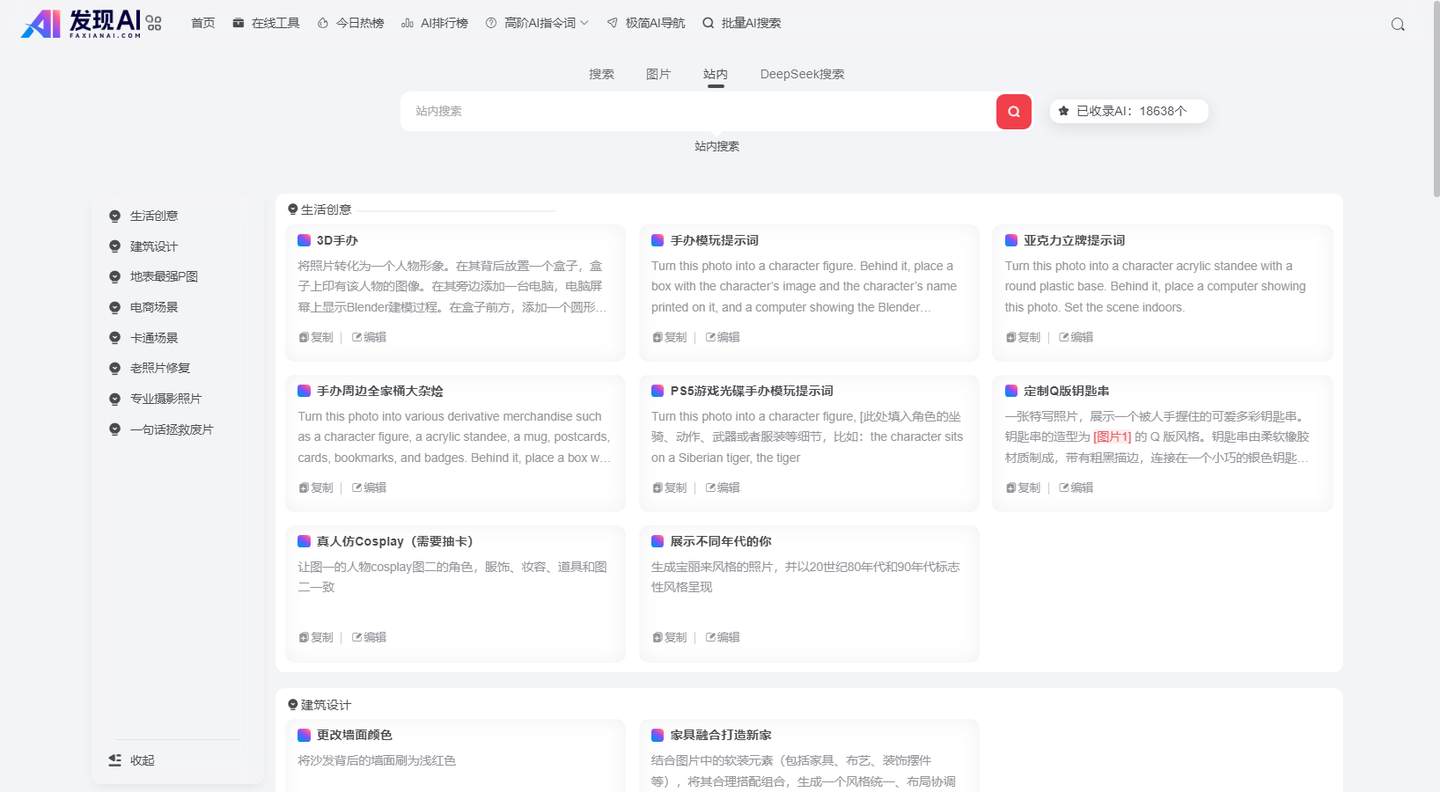This screenshot has width=1440, height=792.
Task: Edit the 亚克力立牌提示词 prompt
Action: point(1076,337)
